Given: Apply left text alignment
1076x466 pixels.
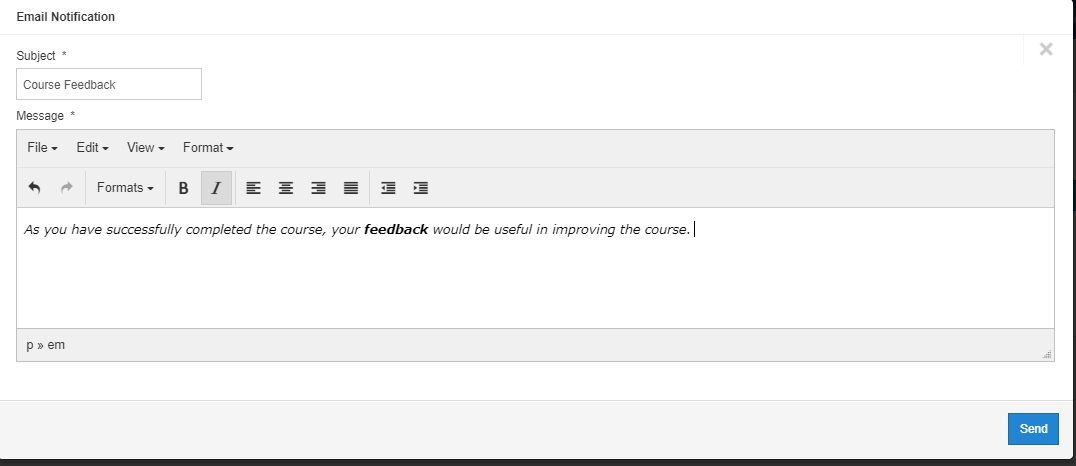Looking at the screenshot, I should (x=254, y=188).
